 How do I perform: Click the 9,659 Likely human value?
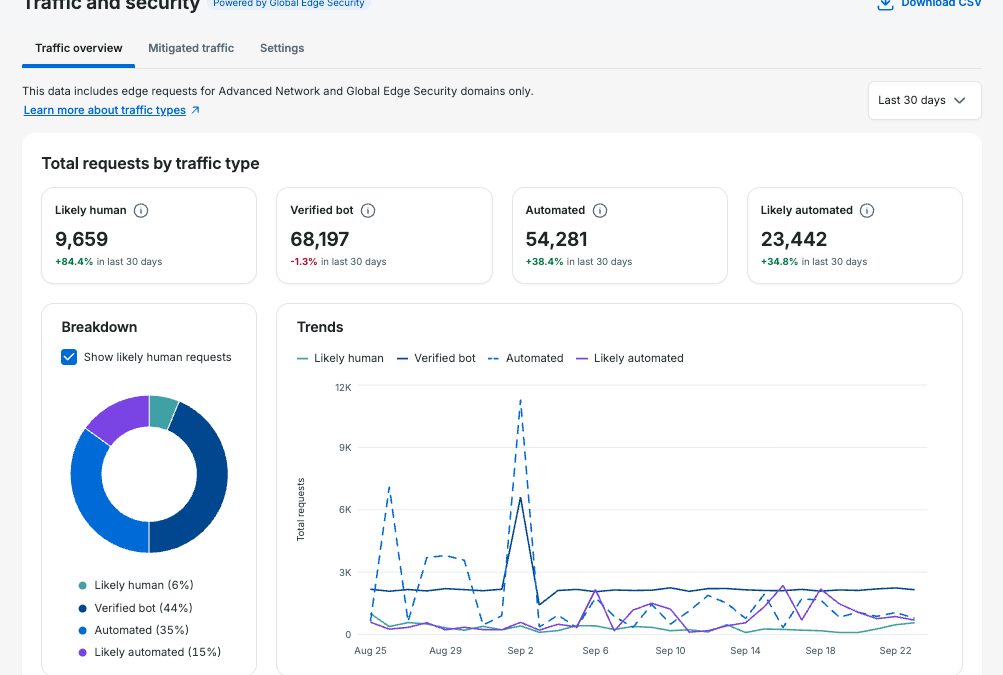point(81,239)
